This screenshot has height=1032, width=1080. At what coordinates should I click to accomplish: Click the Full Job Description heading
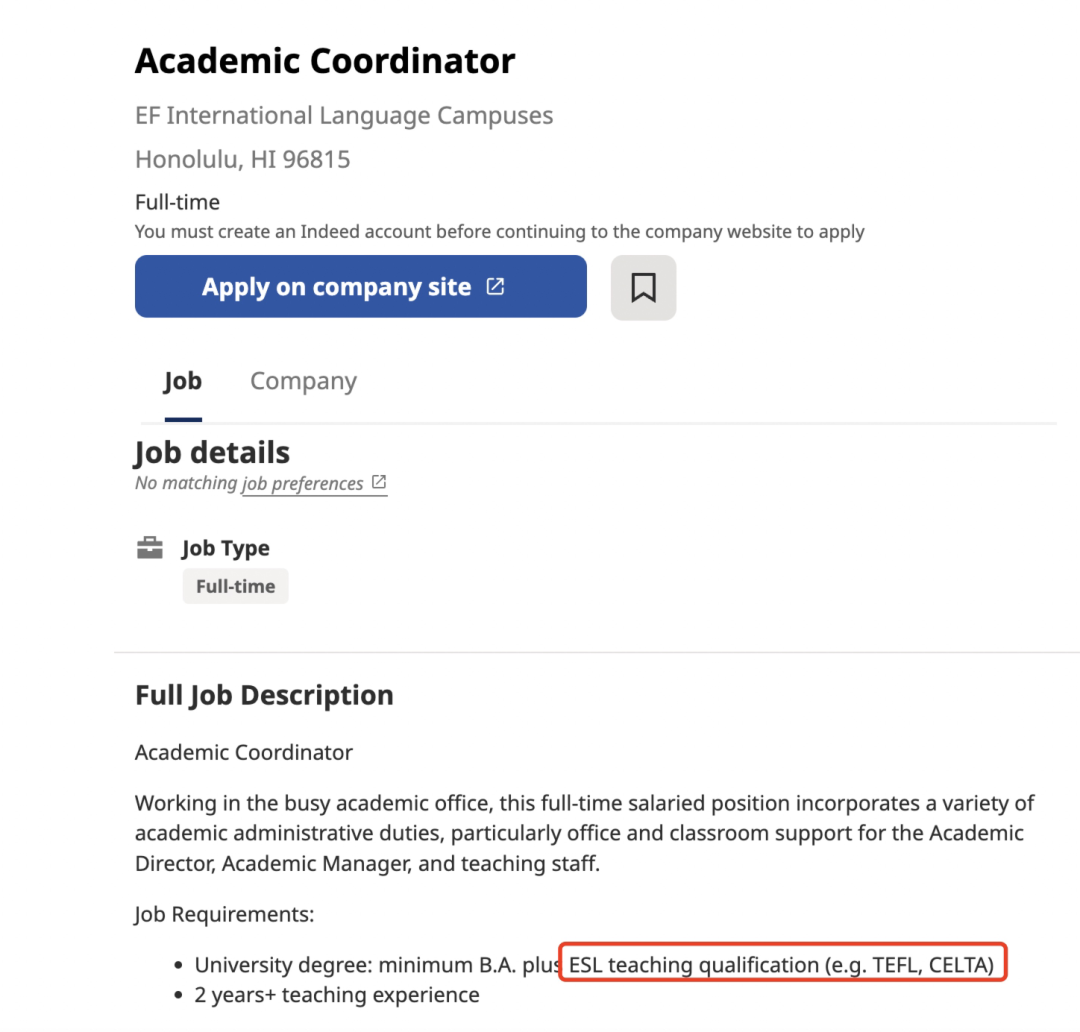(264, 695)
